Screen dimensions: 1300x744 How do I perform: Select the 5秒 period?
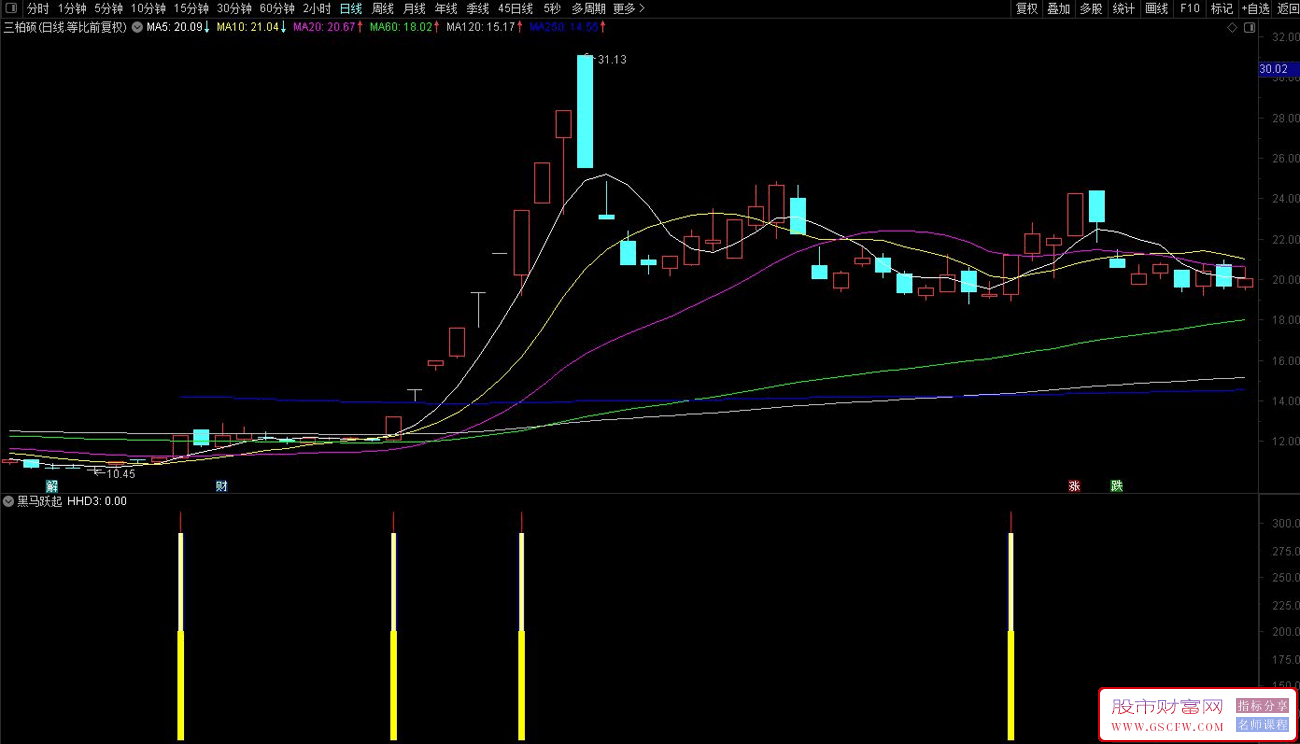[552, 9]
